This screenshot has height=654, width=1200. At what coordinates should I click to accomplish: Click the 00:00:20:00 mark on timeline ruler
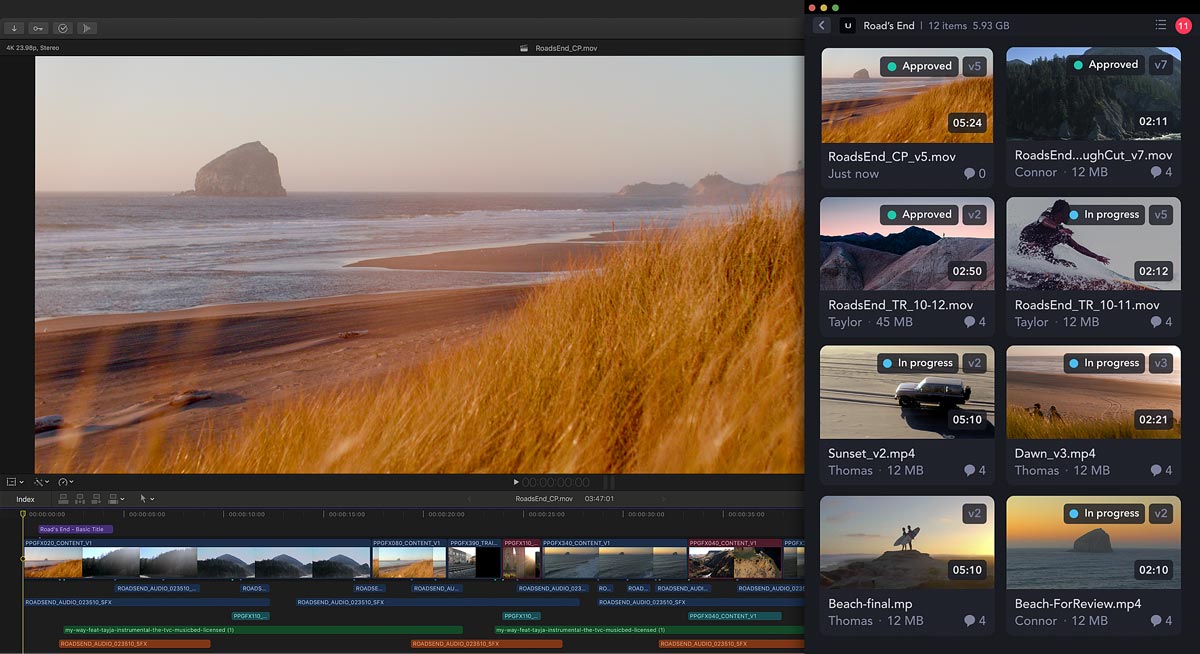click(x=447, y=514)
